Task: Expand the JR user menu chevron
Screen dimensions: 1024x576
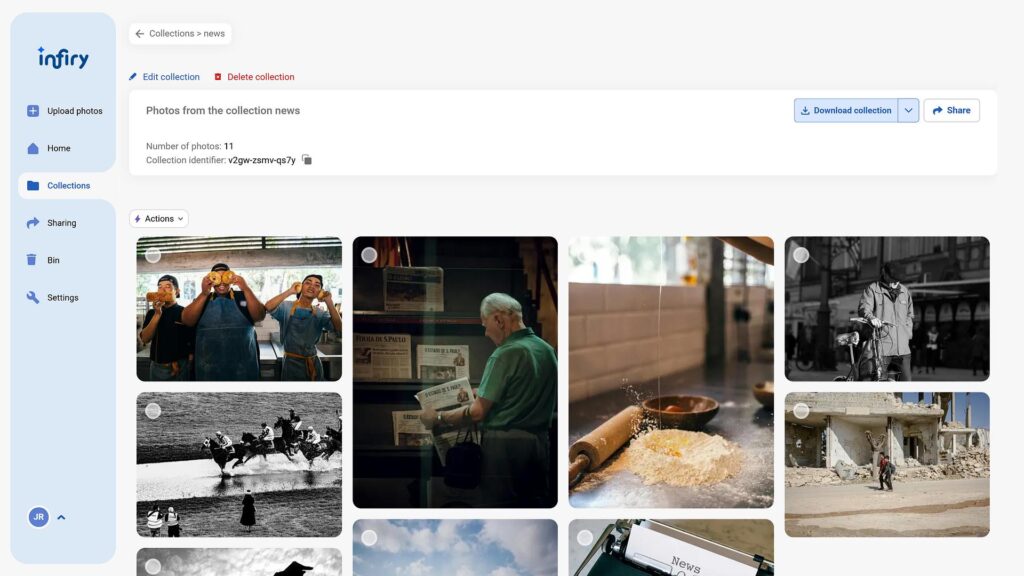Action: coord(61,517)
